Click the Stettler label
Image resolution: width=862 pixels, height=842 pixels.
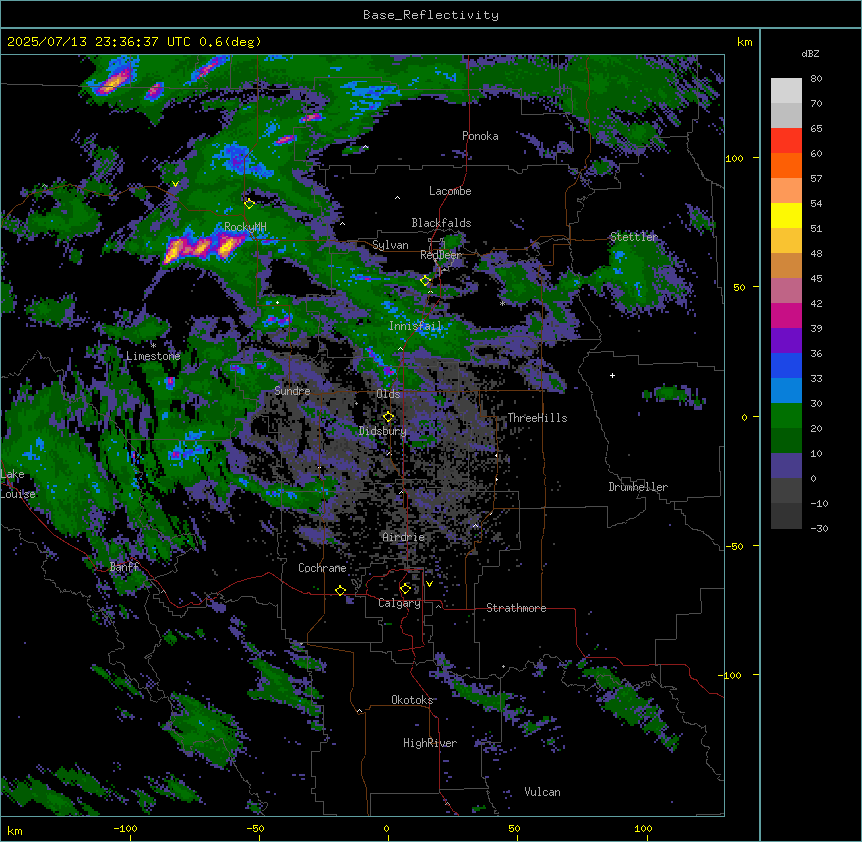pyautogui.click(x=634, y=237)
